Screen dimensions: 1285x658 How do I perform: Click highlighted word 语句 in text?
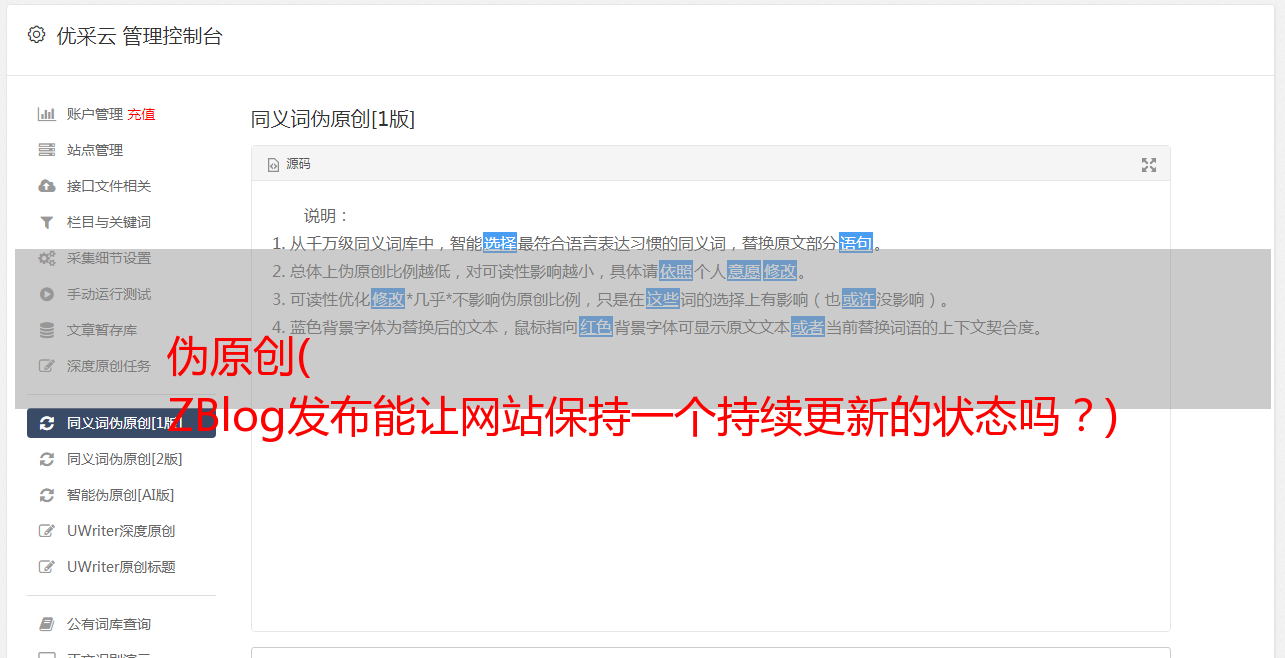pos(856,243)
